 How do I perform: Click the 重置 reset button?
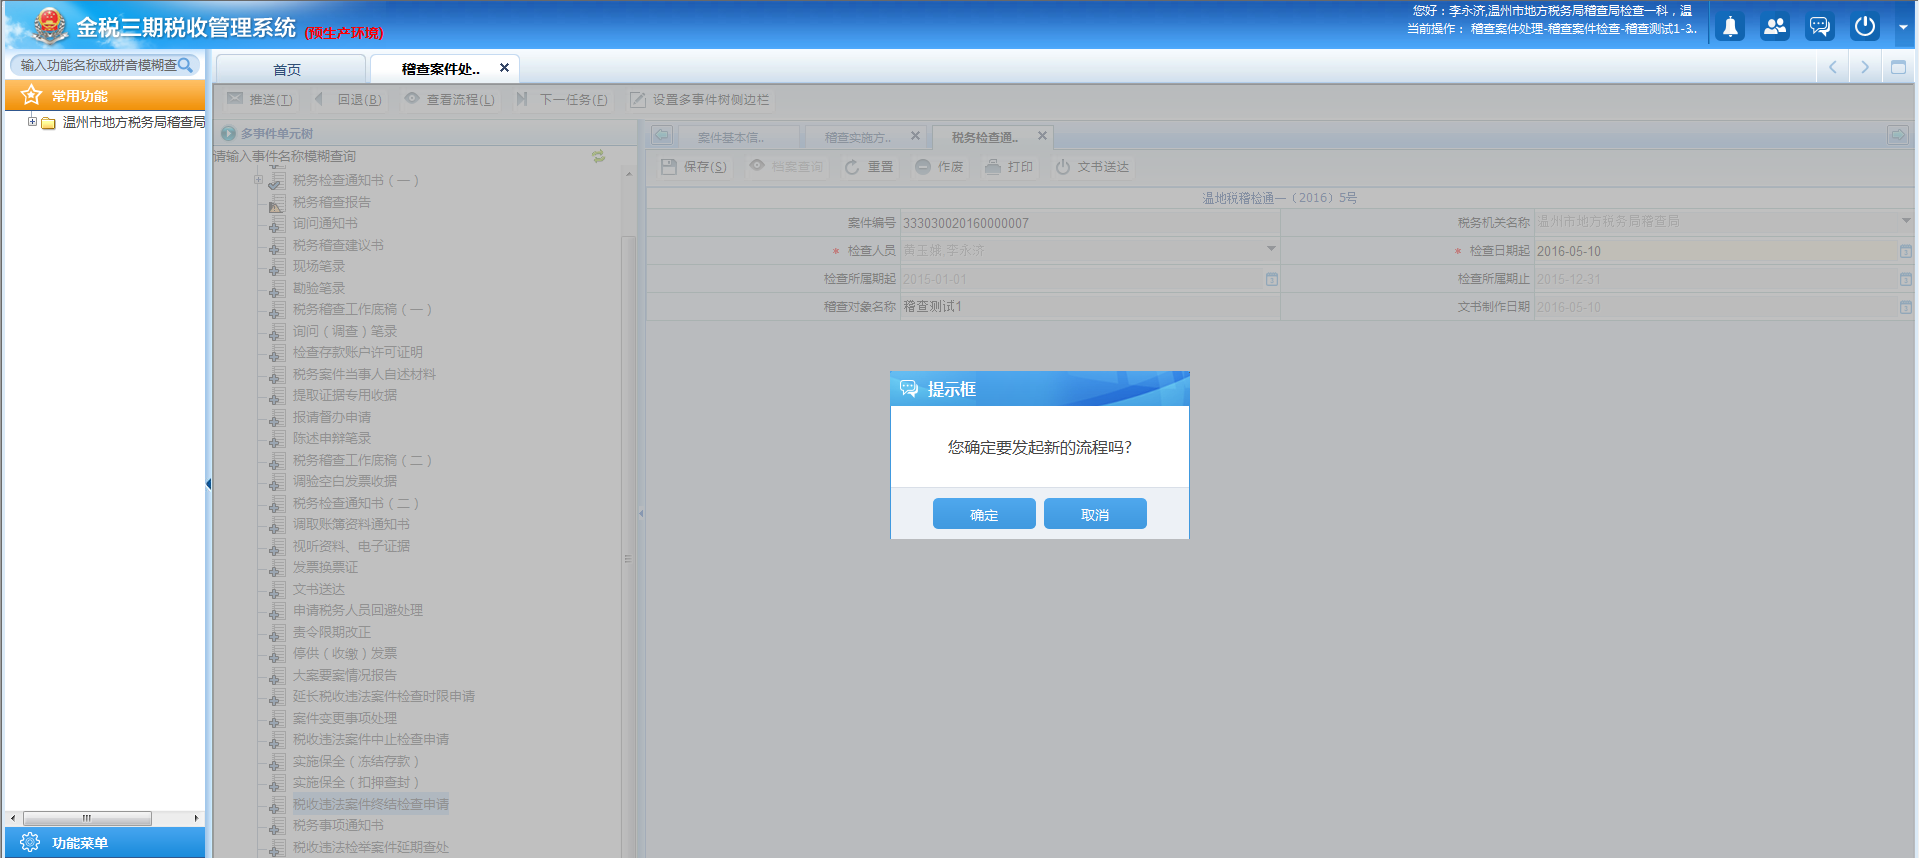click(869, 167)
